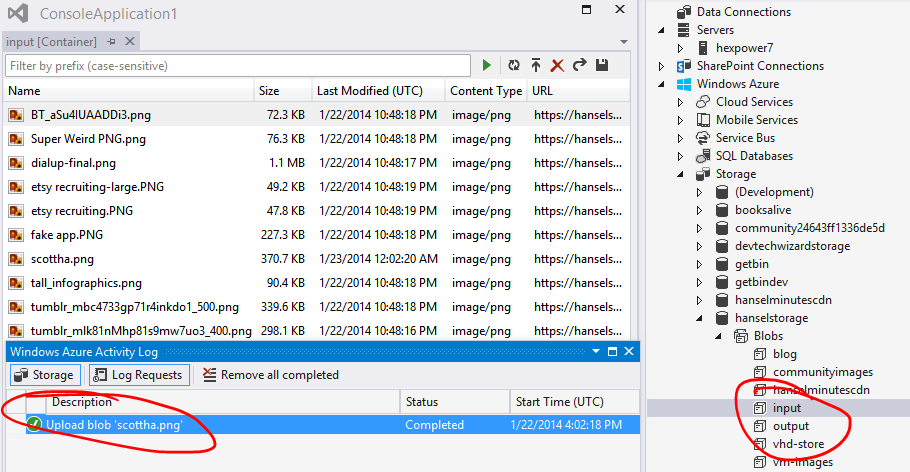Select the Upload blob 'scottha.png' log entry
Image resolution: width=910 pixels, height=472 pixels.
tap(333, 425)
